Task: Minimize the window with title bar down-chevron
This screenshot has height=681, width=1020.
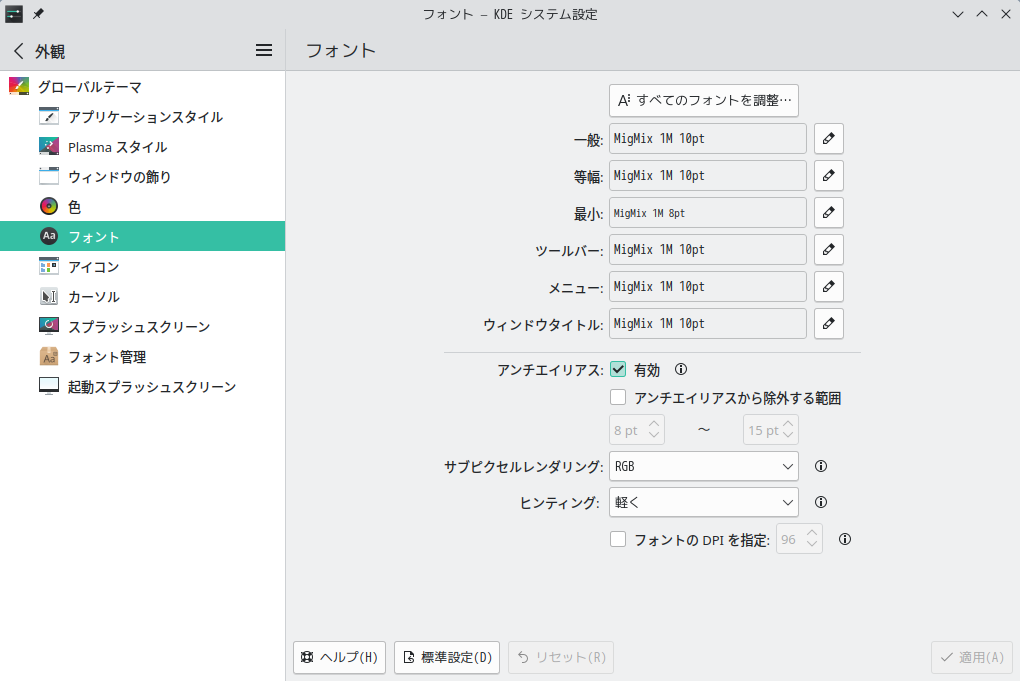Action: pyautogui.click(x=958, y=14)
